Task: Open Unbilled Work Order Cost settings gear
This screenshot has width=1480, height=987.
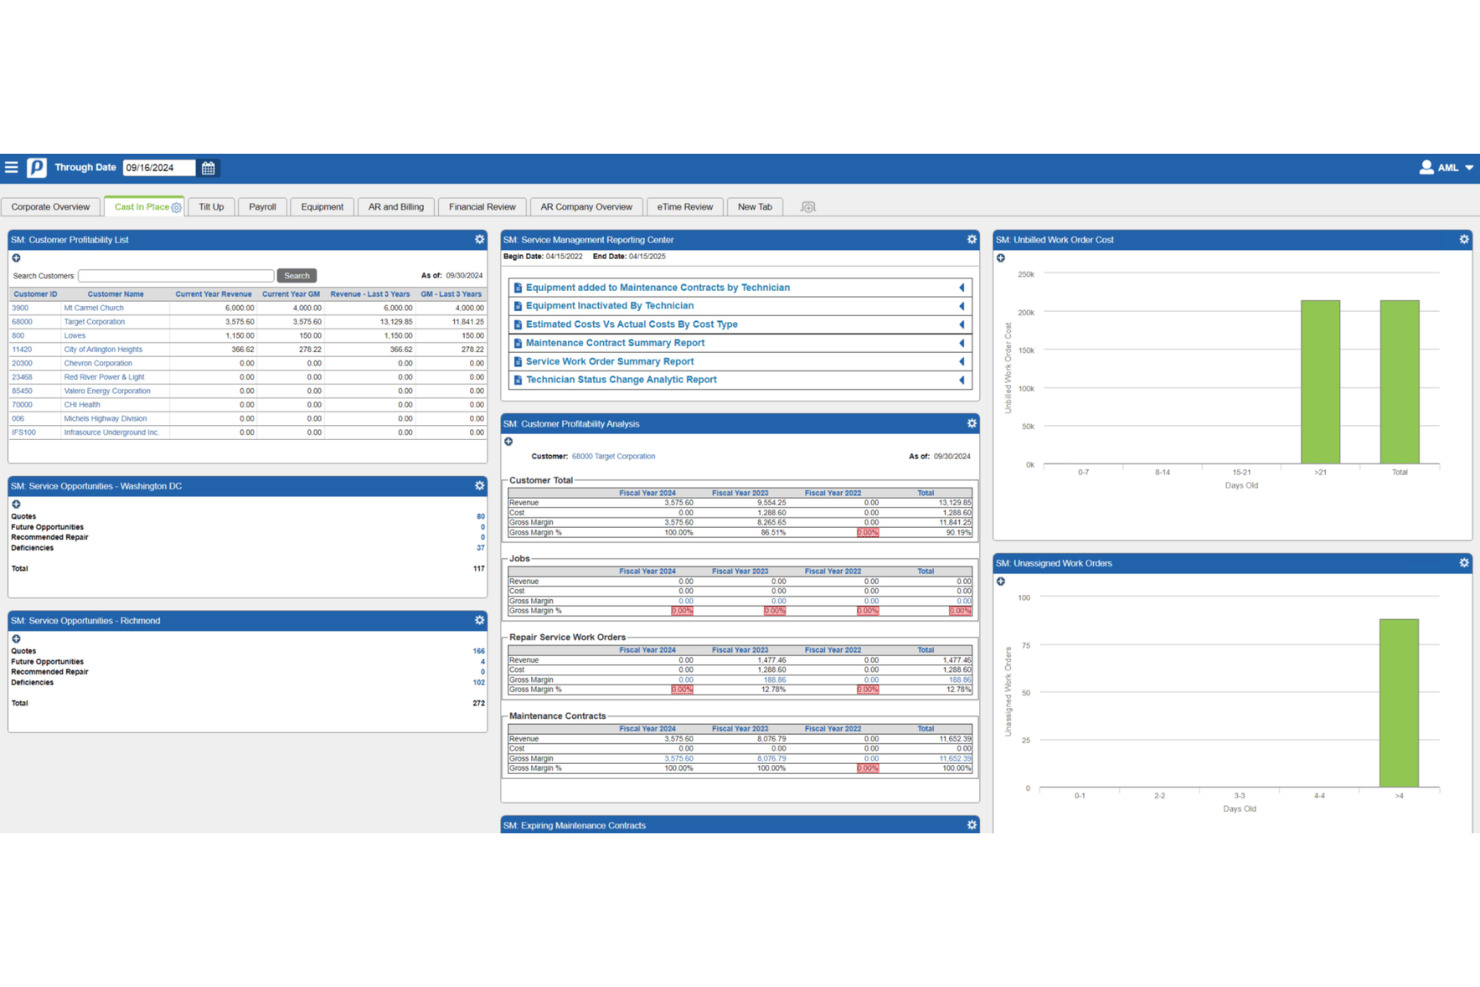Action: pyautogui.click(x=1464, y=240)
